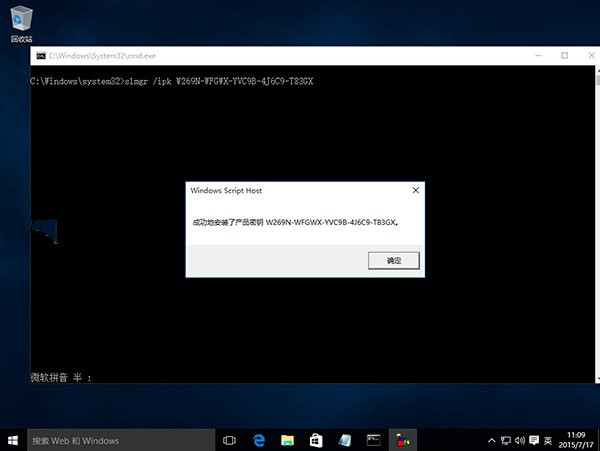
Task: Open File Explorer from the taskbar
Action: [x=287, y=440]
